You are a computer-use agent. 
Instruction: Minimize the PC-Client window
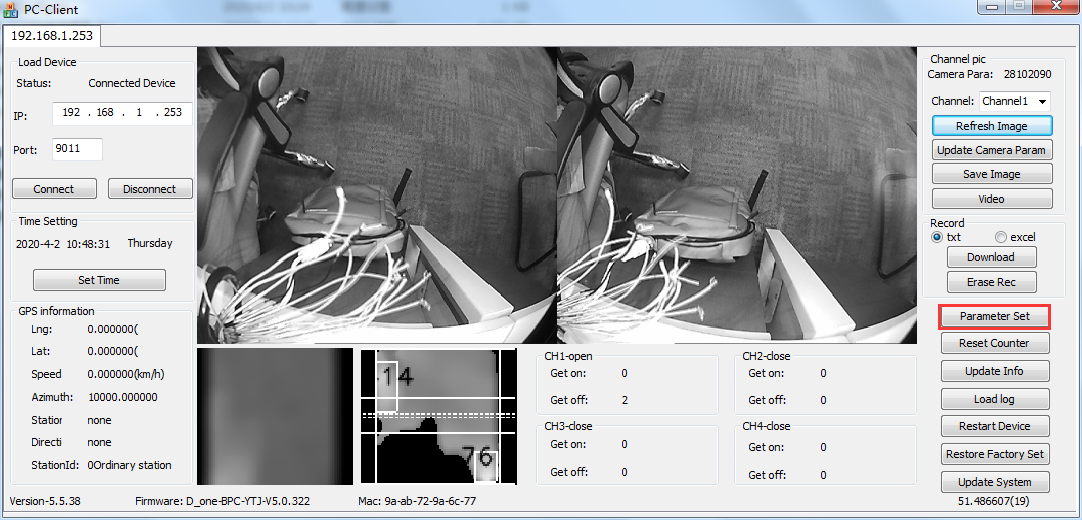992,8
